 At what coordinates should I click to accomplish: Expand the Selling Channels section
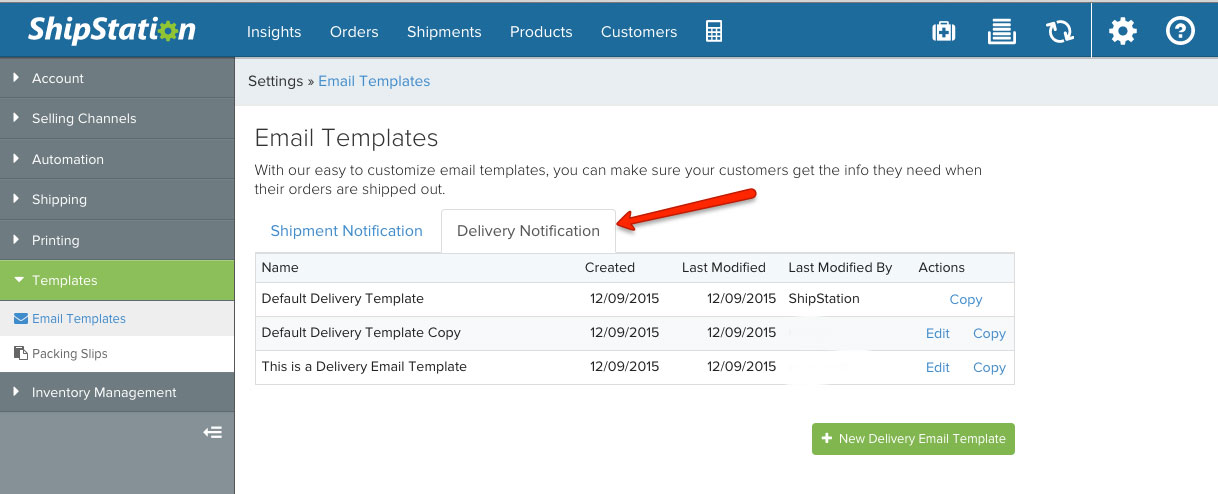coord(83,118)
